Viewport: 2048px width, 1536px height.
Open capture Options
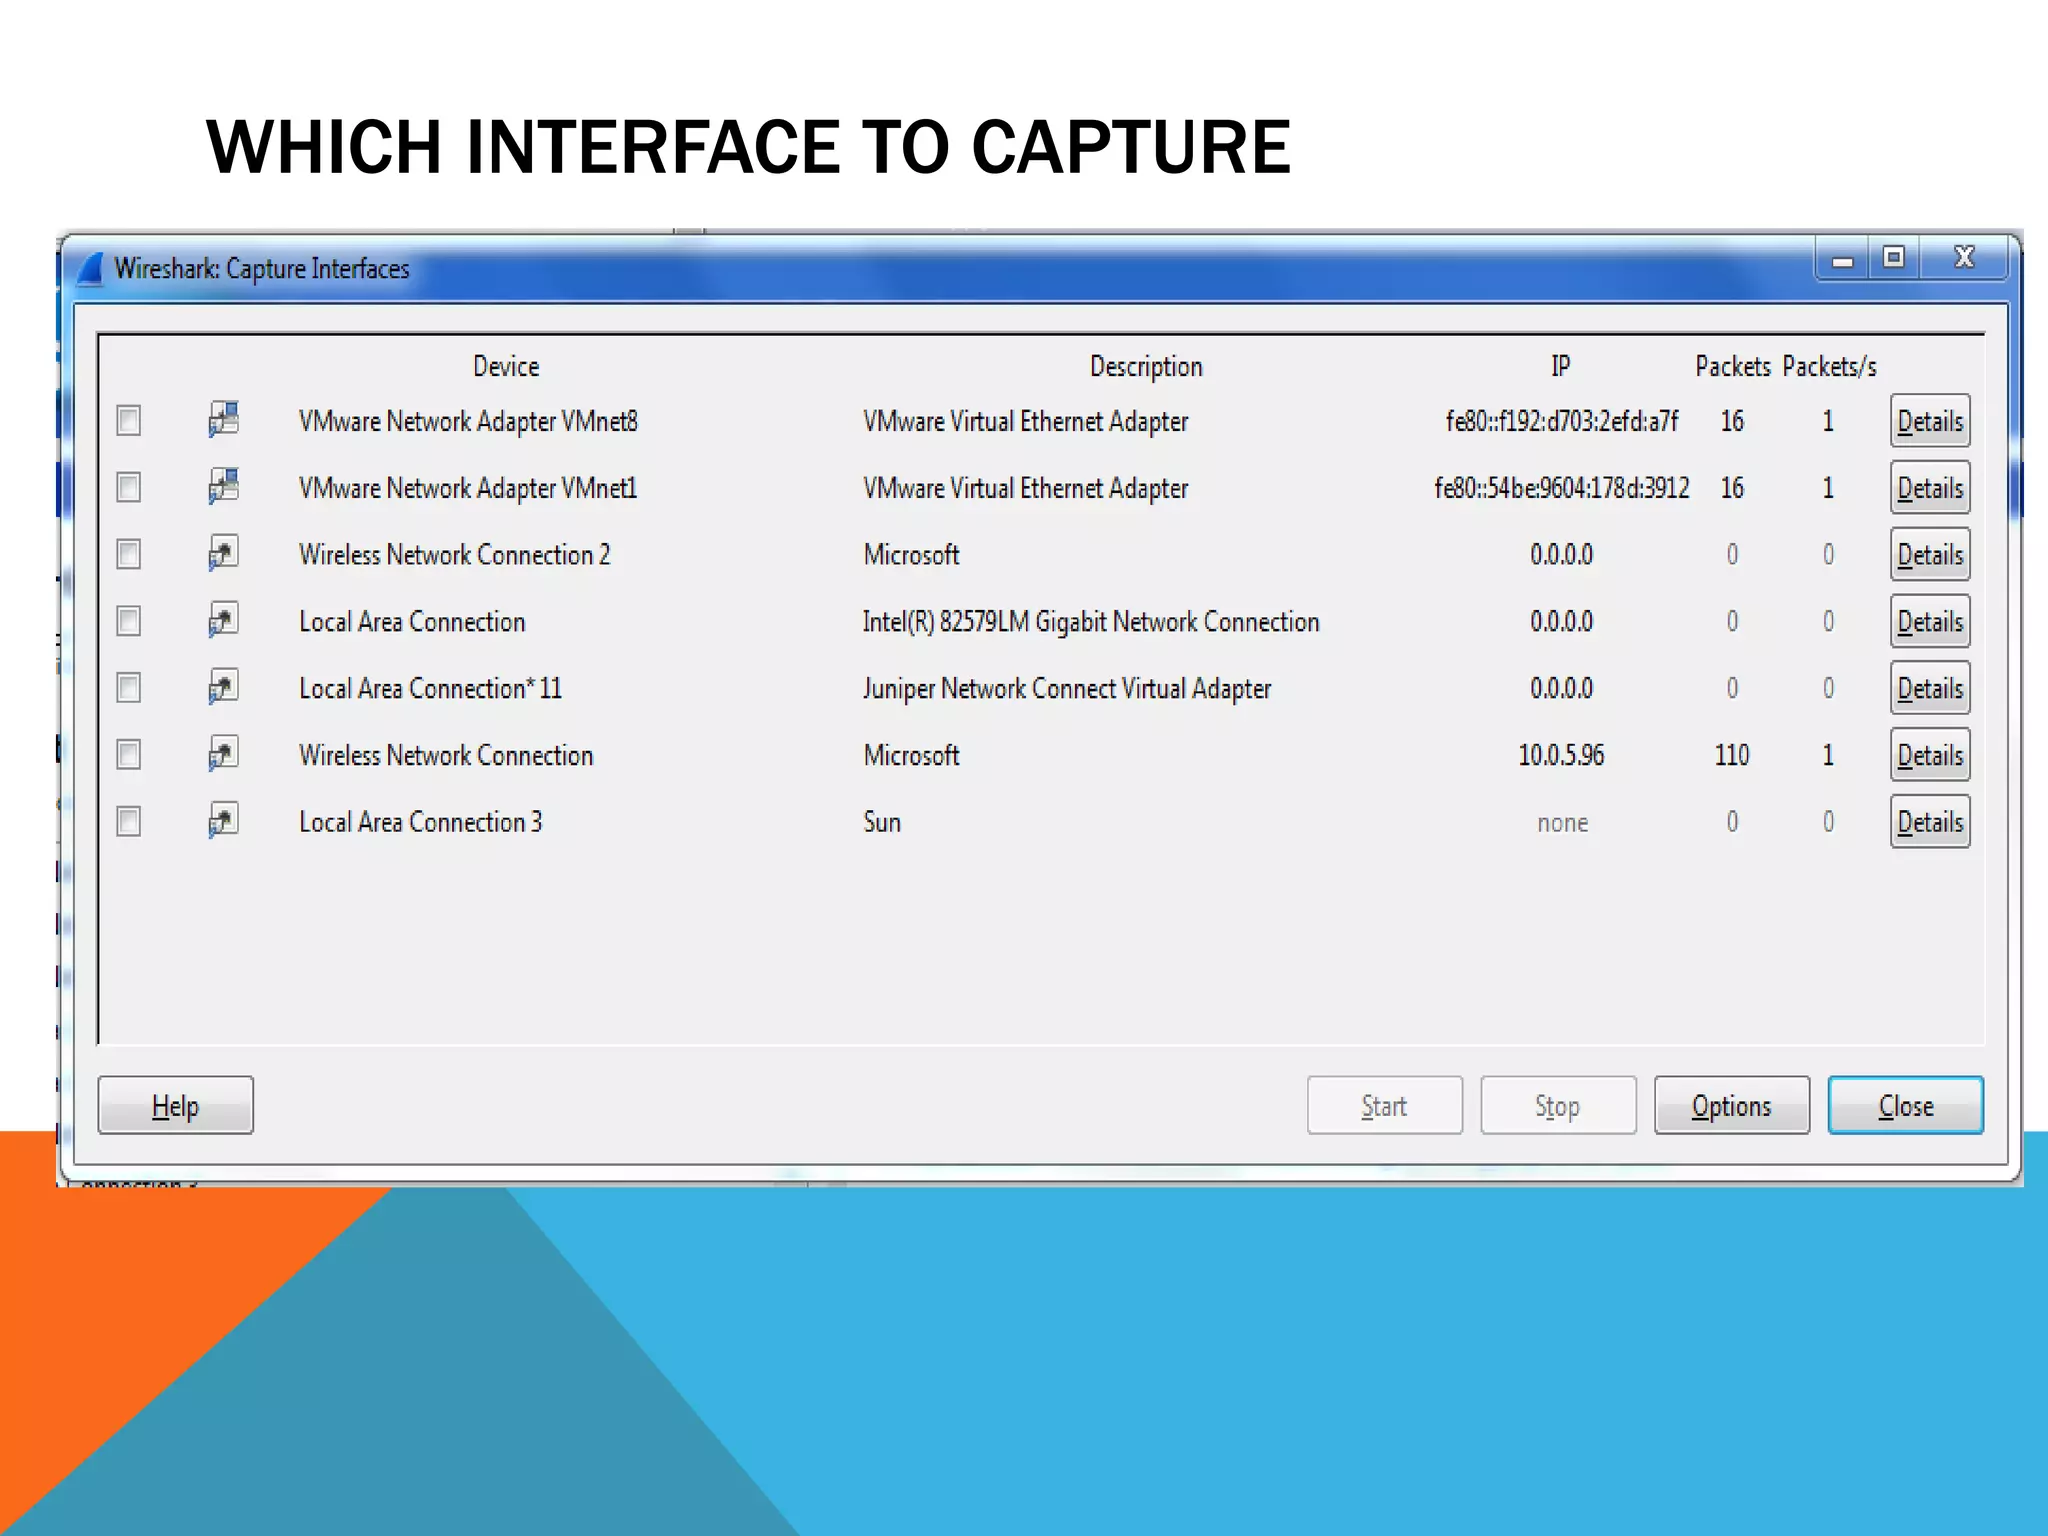click(1732, 1105)
